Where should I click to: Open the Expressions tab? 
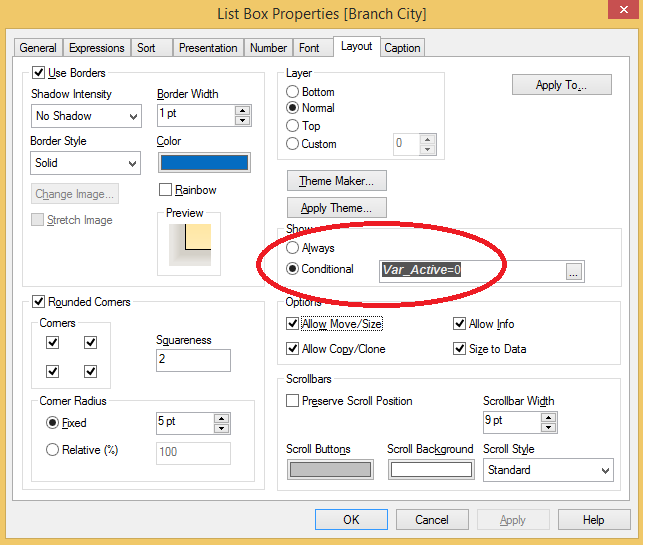pos(97,48)
